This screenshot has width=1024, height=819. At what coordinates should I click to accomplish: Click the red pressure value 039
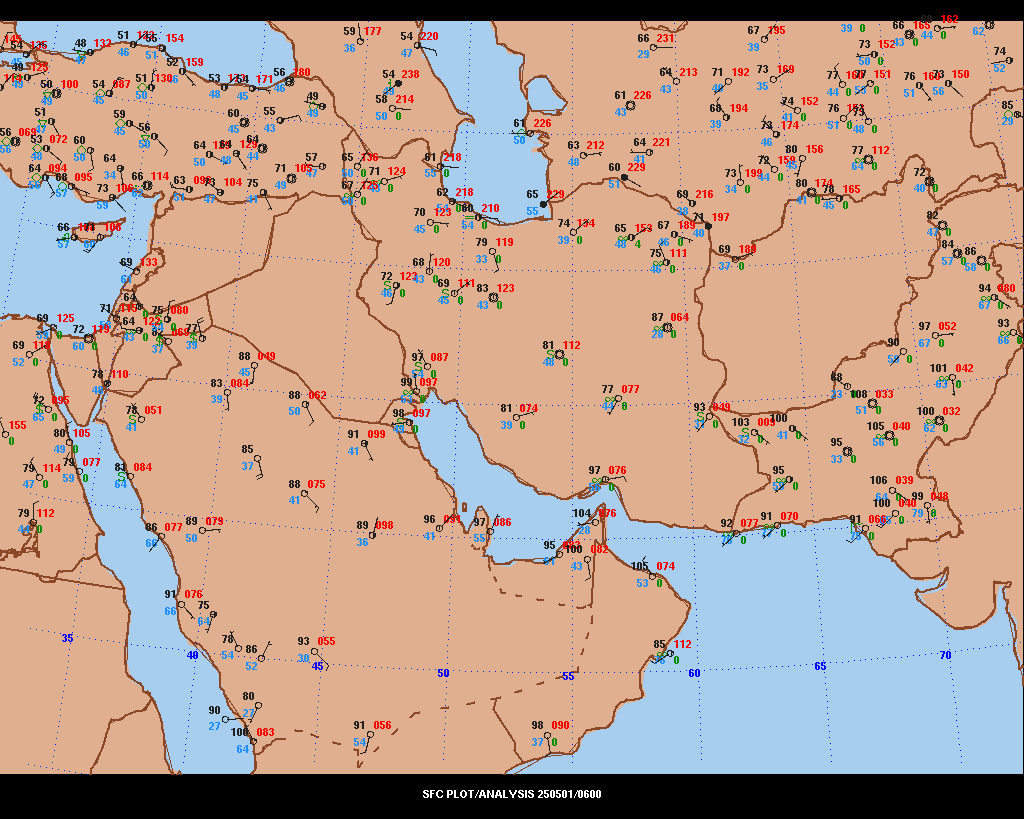coord(904,481)
